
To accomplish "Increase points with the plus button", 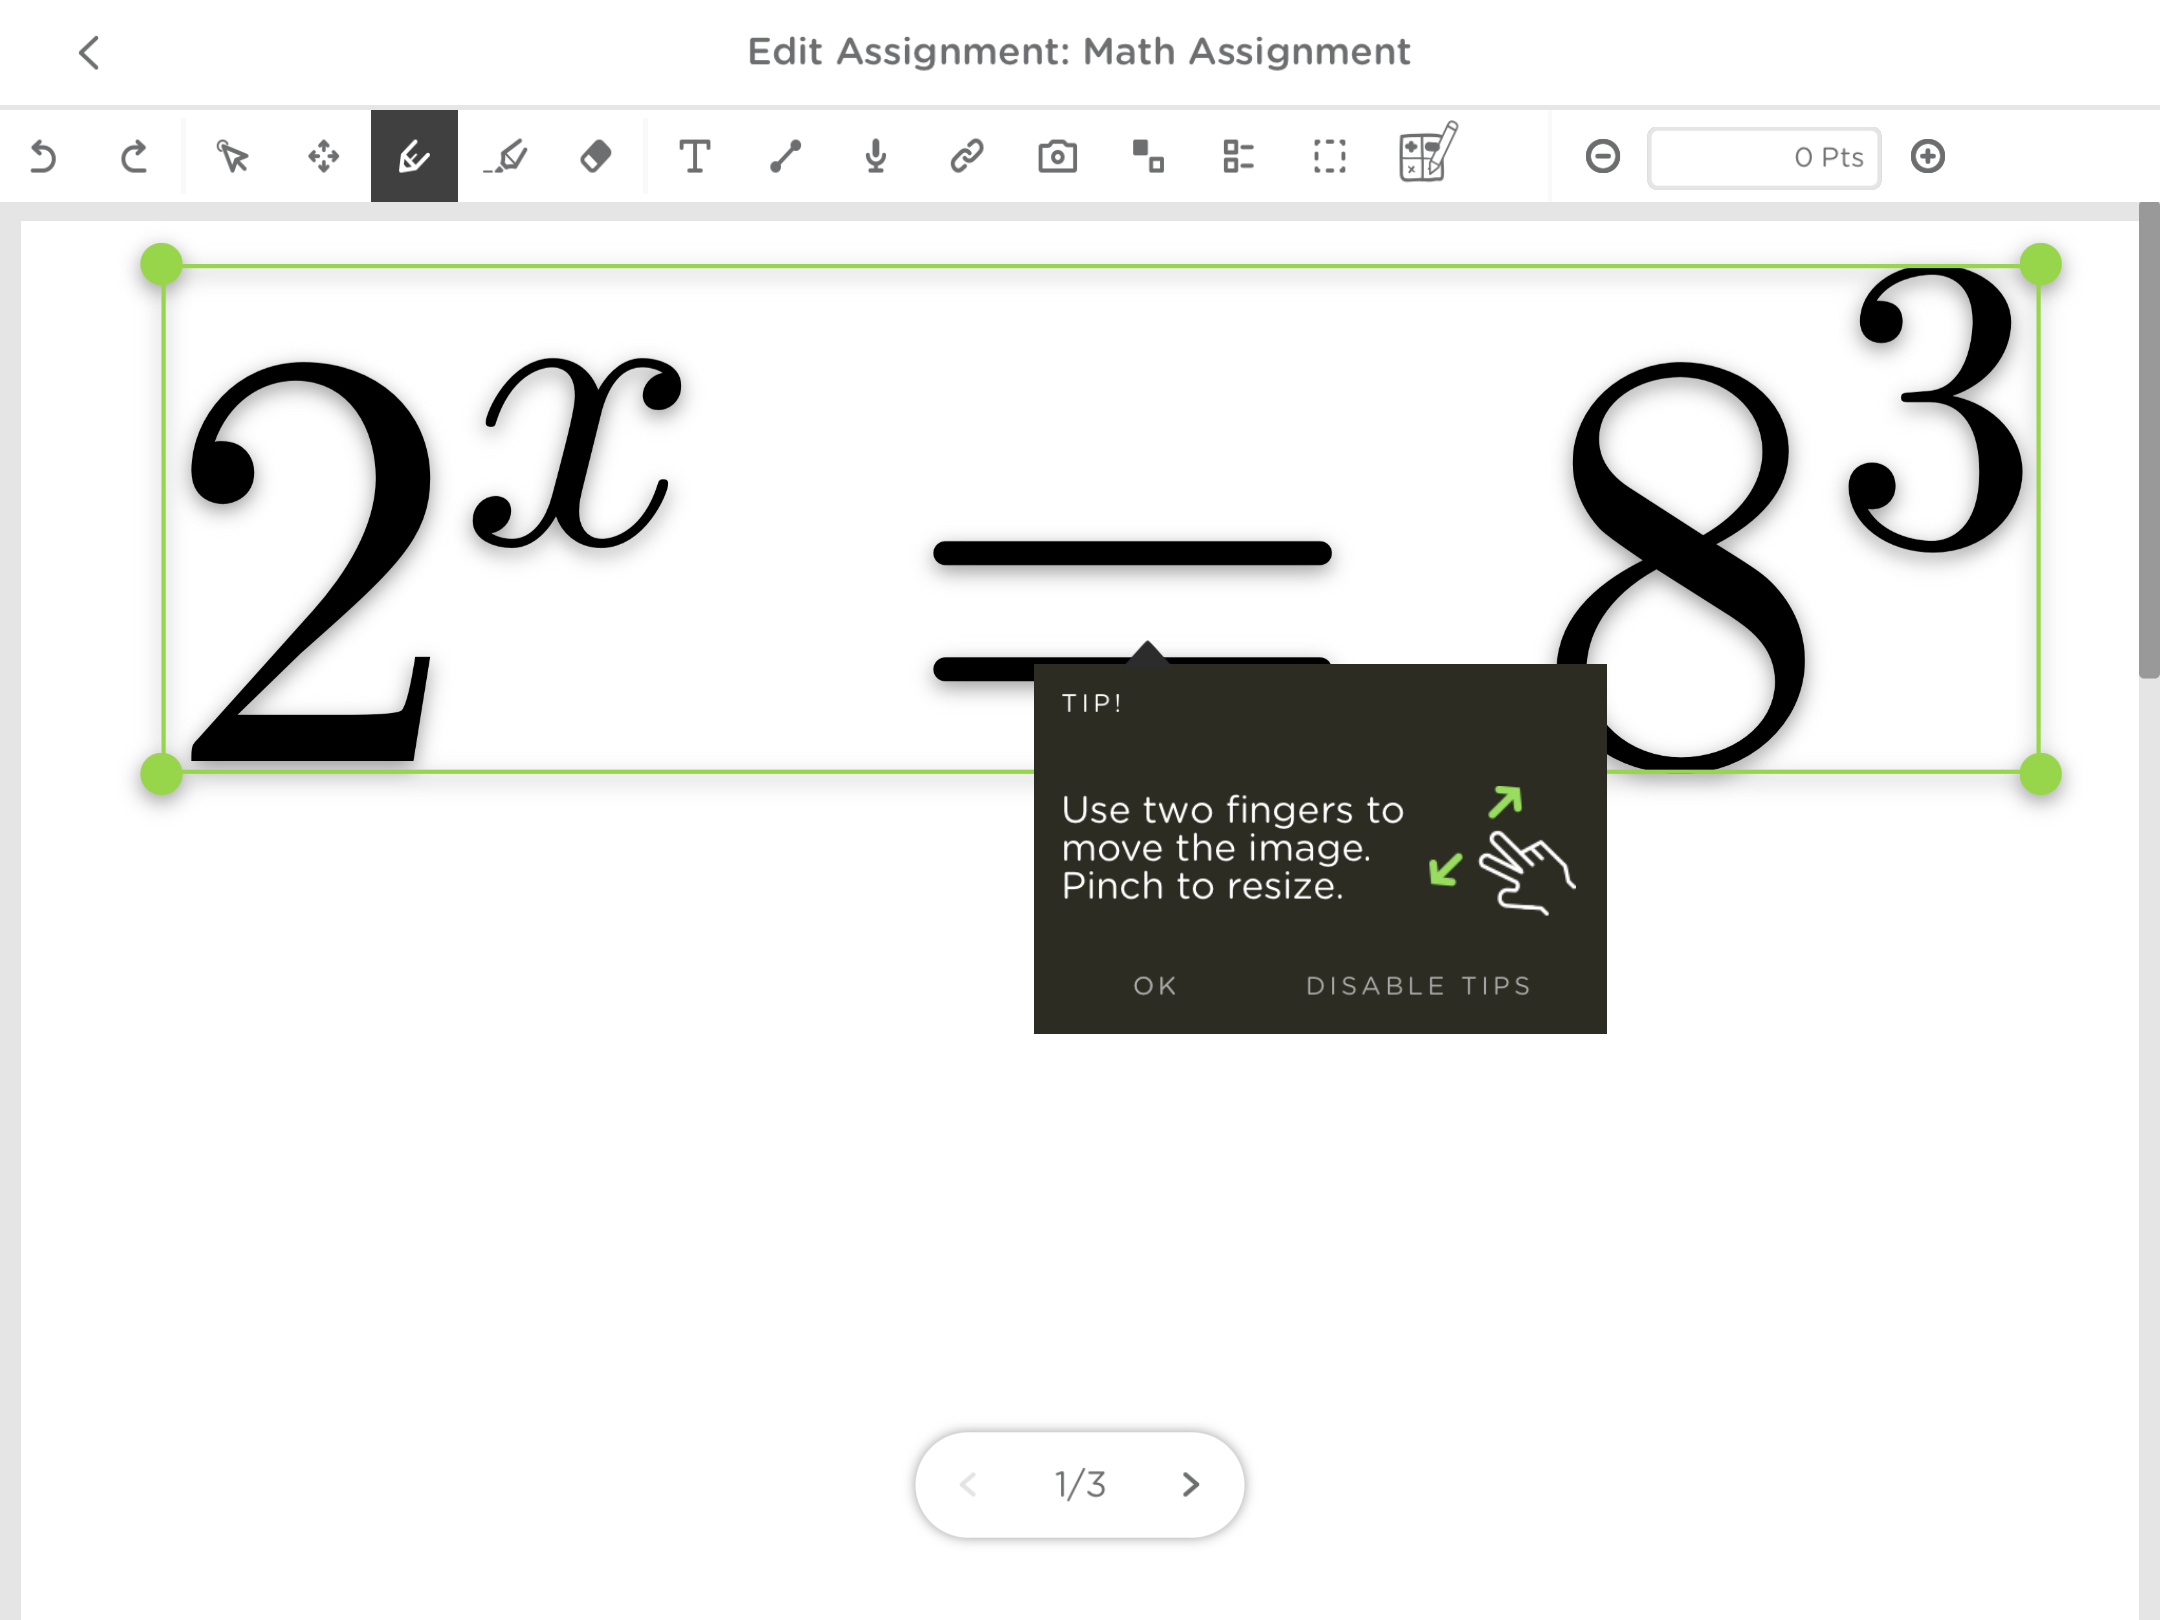I will [1929, 156].
